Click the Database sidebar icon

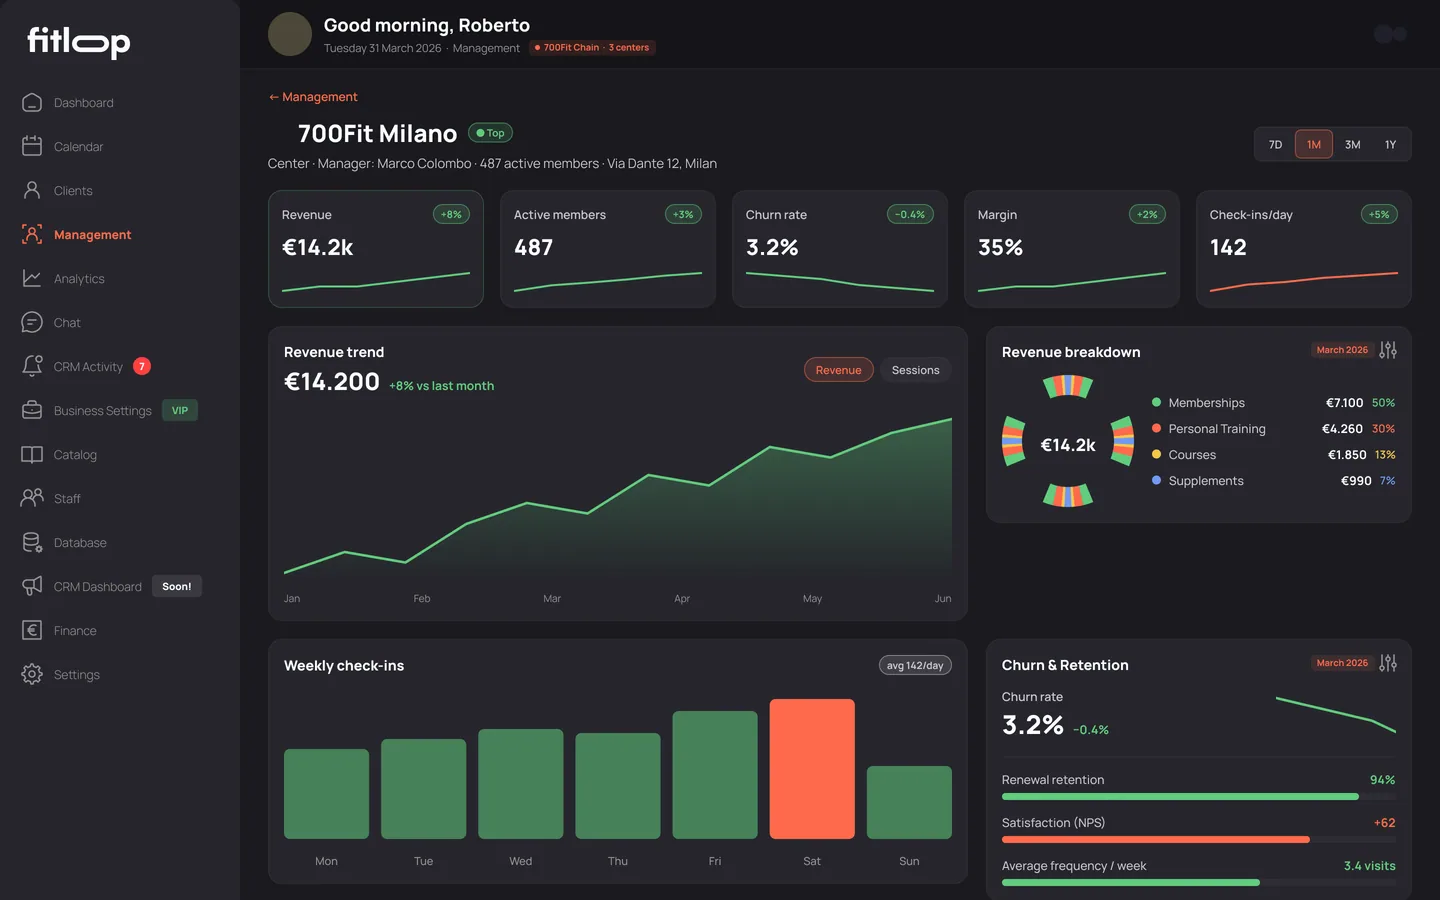pyautogui.click(x=32, y=542)
